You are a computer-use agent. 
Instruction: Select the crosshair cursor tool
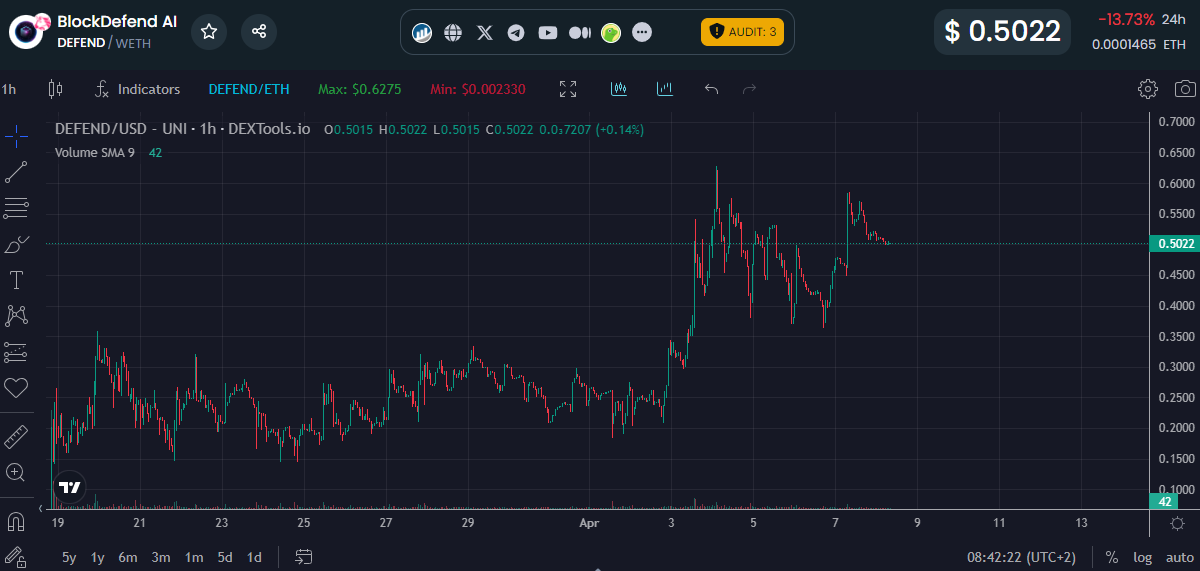16,137
